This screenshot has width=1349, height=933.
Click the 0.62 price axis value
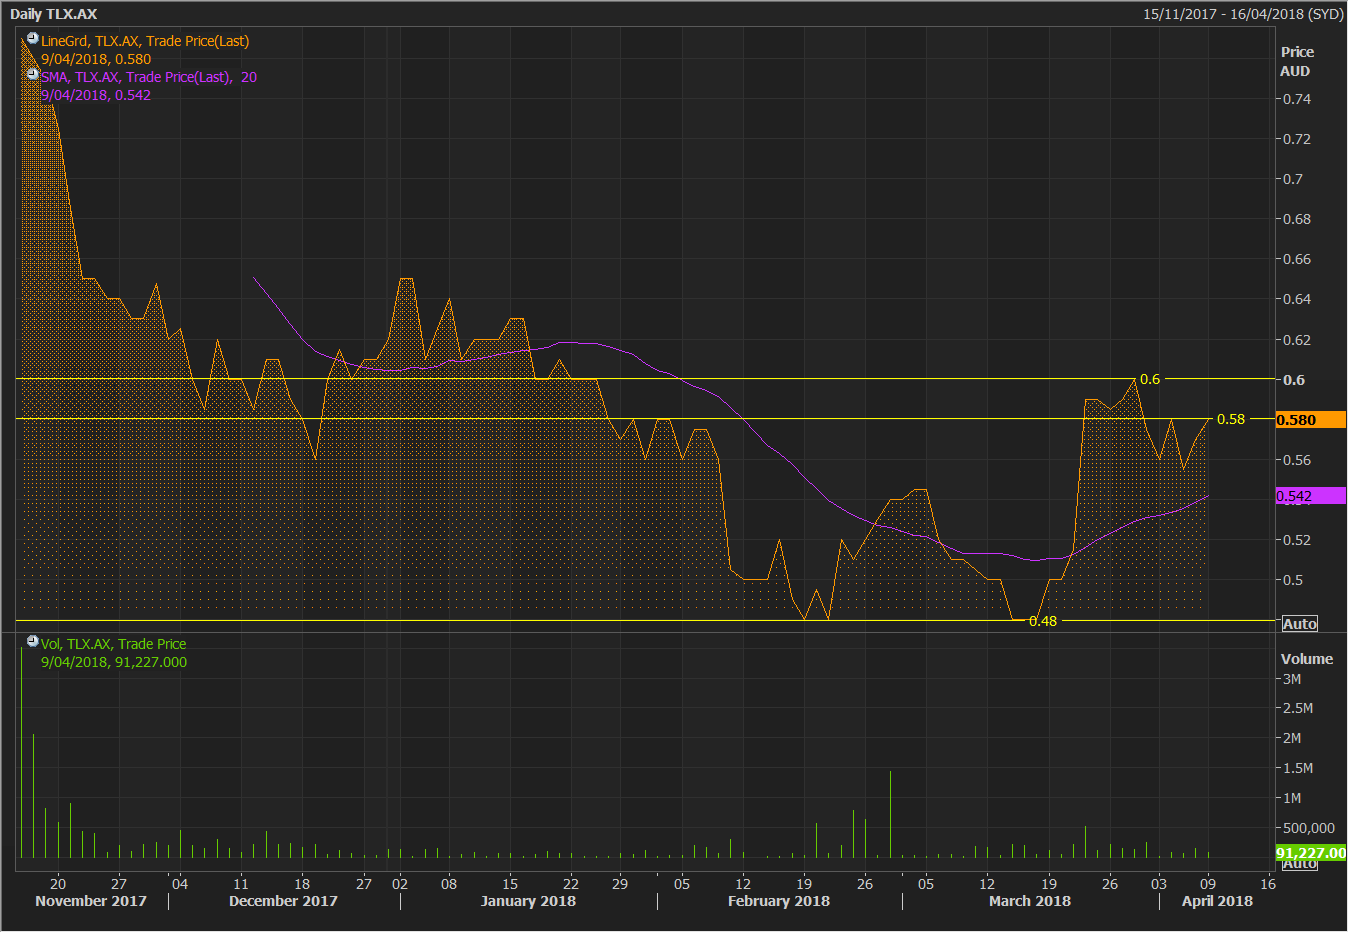click(x=1297, y=340)
